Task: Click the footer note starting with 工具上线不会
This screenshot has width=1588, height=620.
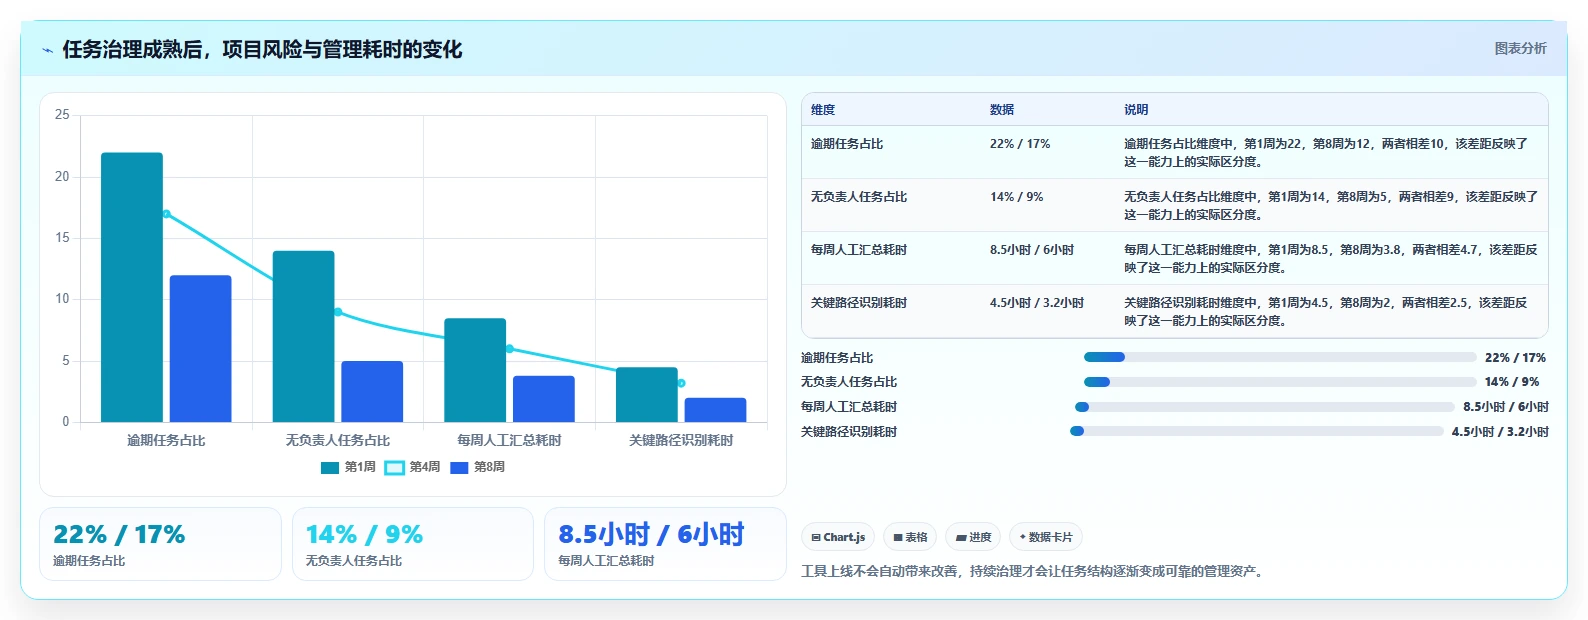Action: pyautogui.click(x=1034, y=572)
